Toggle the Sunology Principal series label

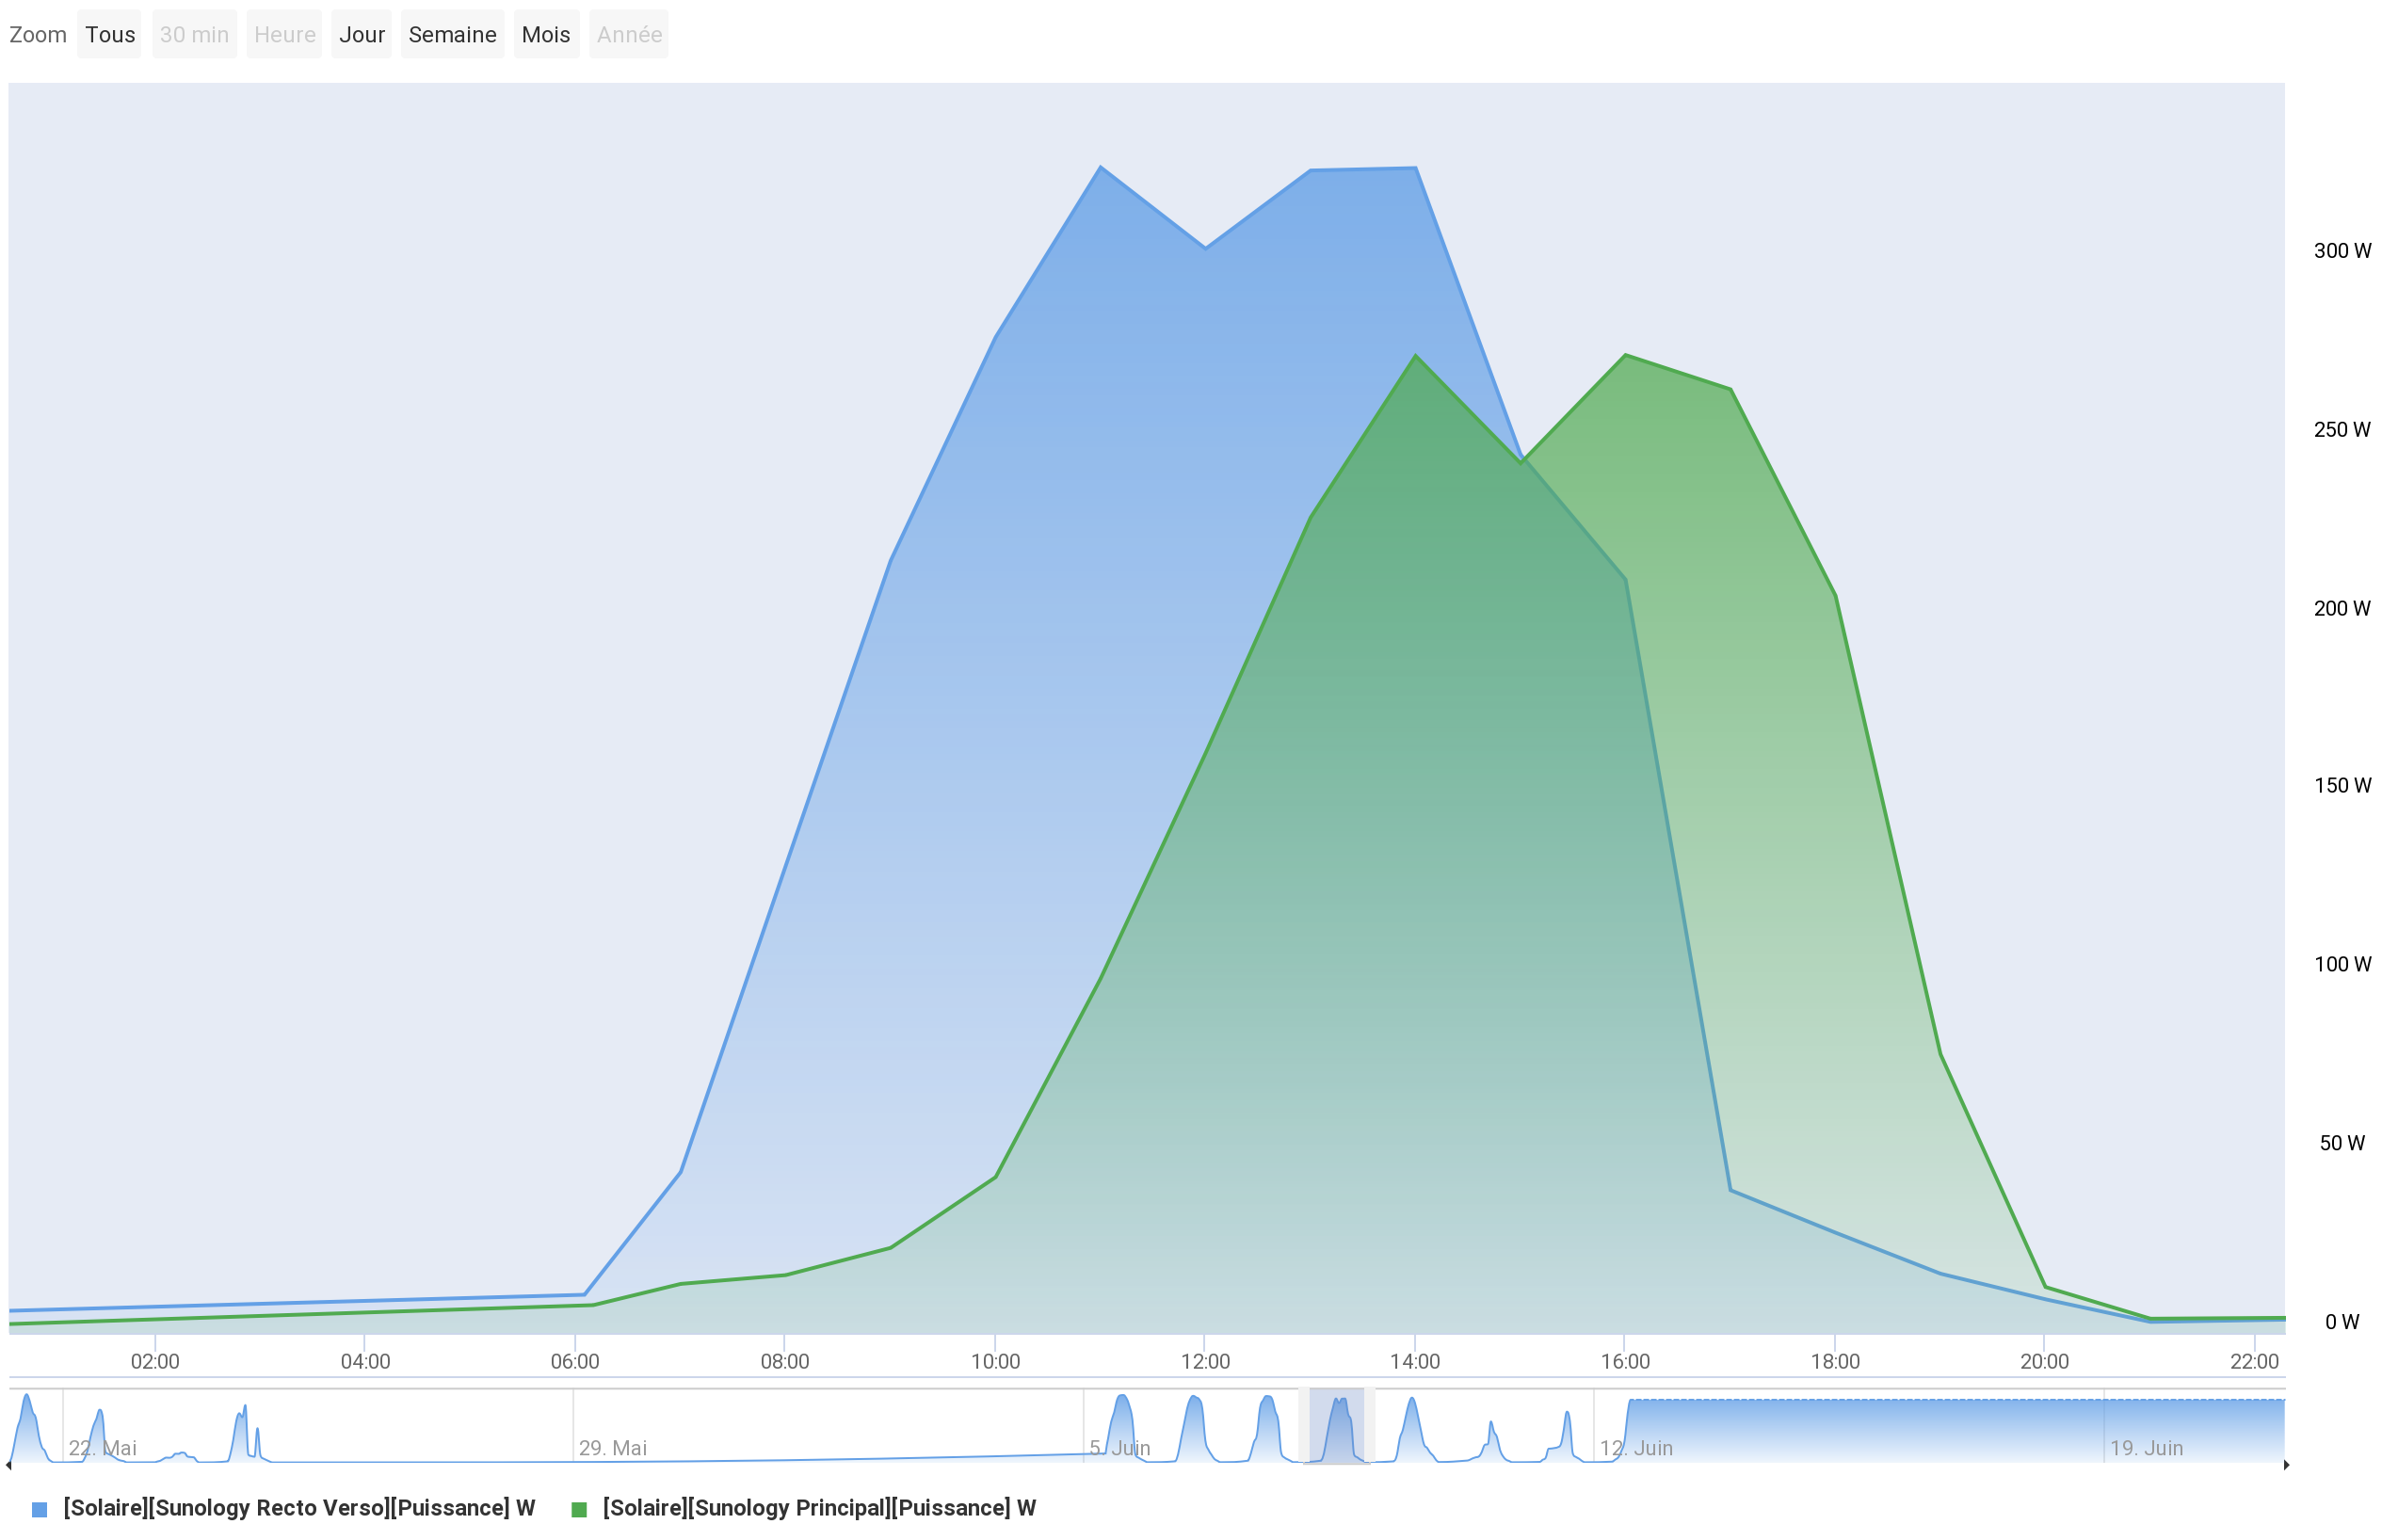click(818, 1508)
